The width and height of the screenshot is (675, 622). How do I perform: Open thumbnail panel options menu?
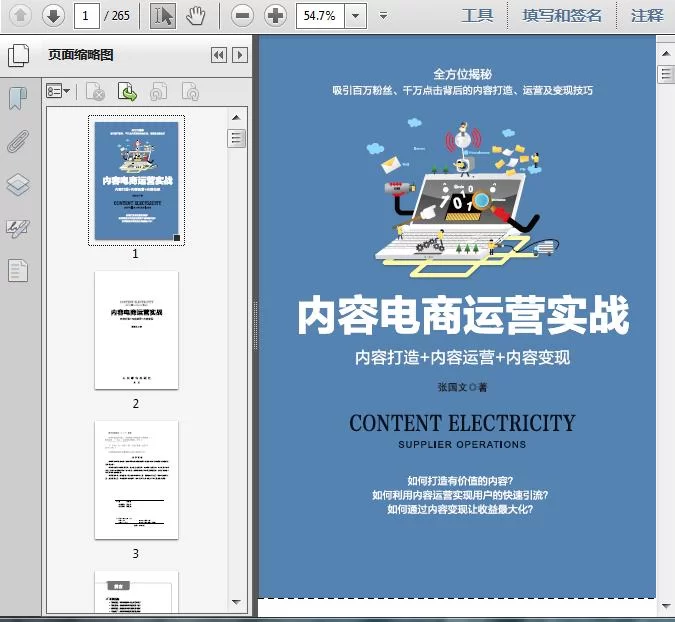pos(59,92)
